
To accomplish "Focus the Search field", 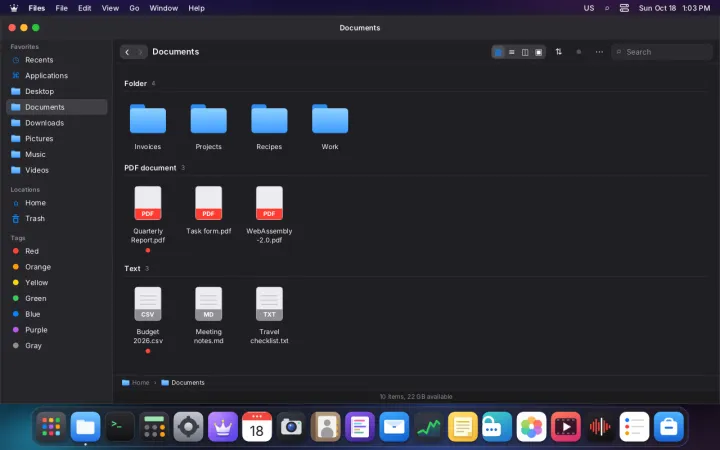I will point(662,52).
